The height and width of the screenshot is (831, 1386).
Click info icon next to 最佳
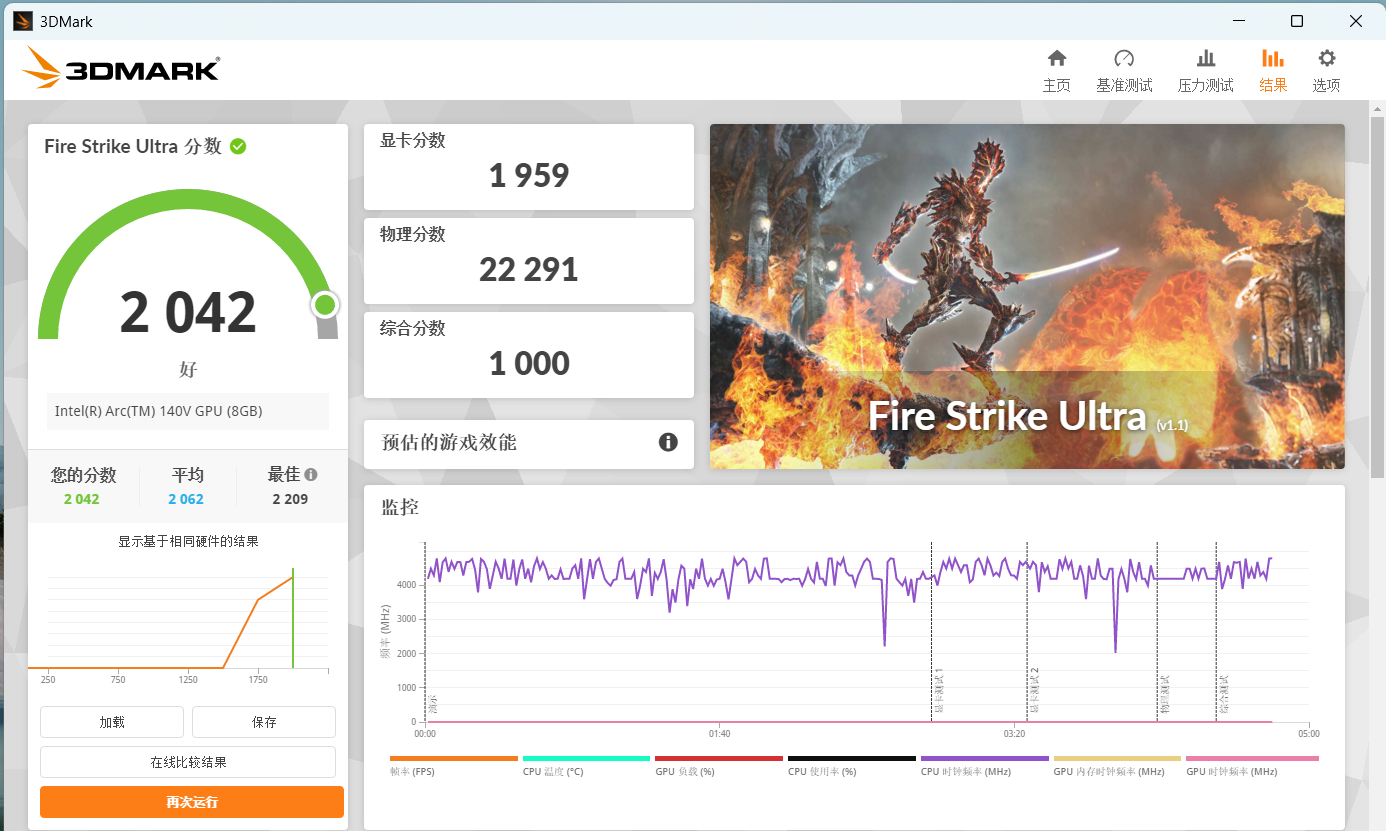pos(311,475)
